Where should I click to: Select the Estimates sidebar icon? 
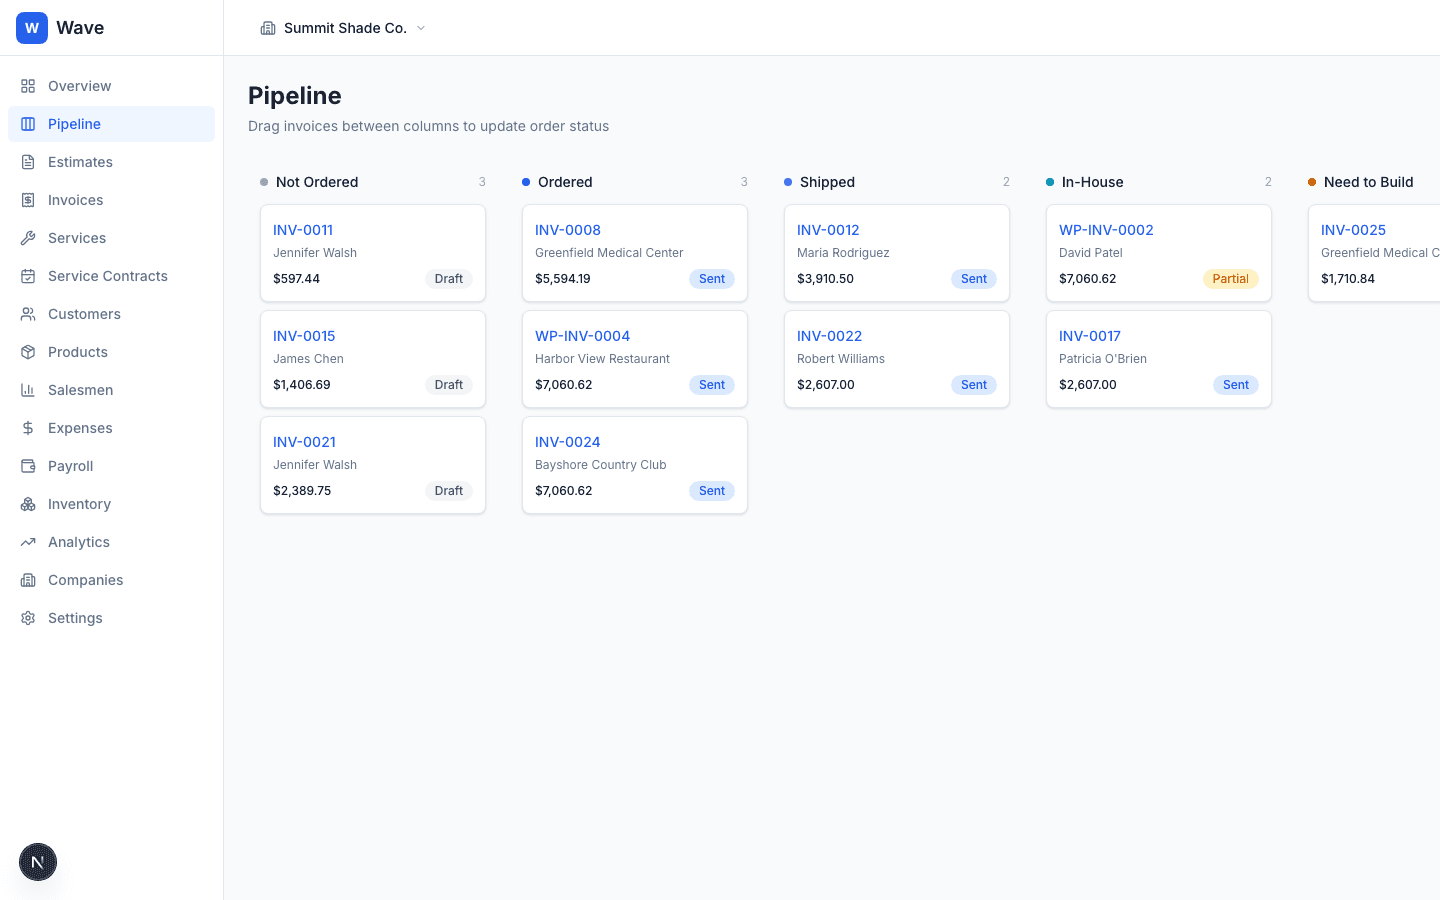28,162
